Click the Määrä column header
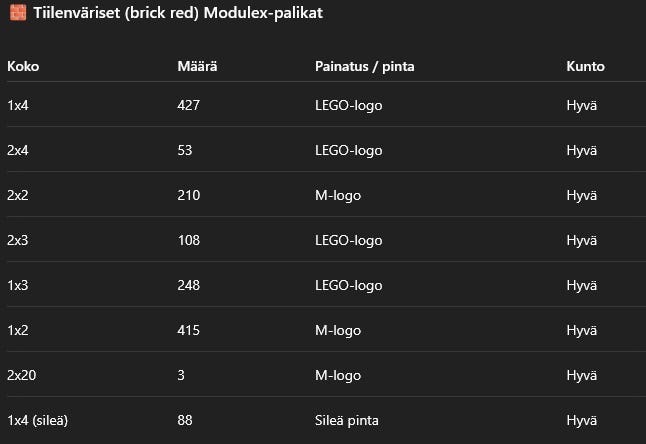 (x=197, y=66)
